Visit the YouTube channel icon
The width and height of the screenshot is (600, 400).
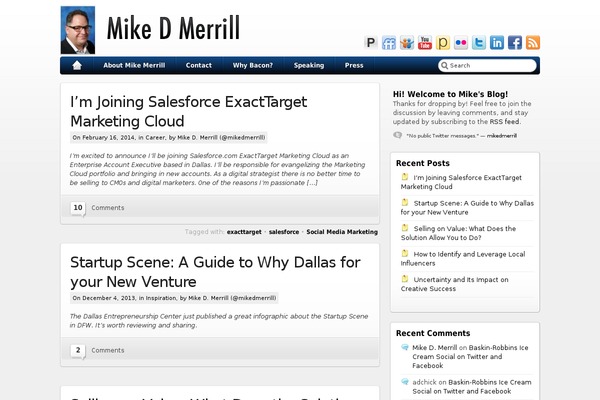point(425,42)
